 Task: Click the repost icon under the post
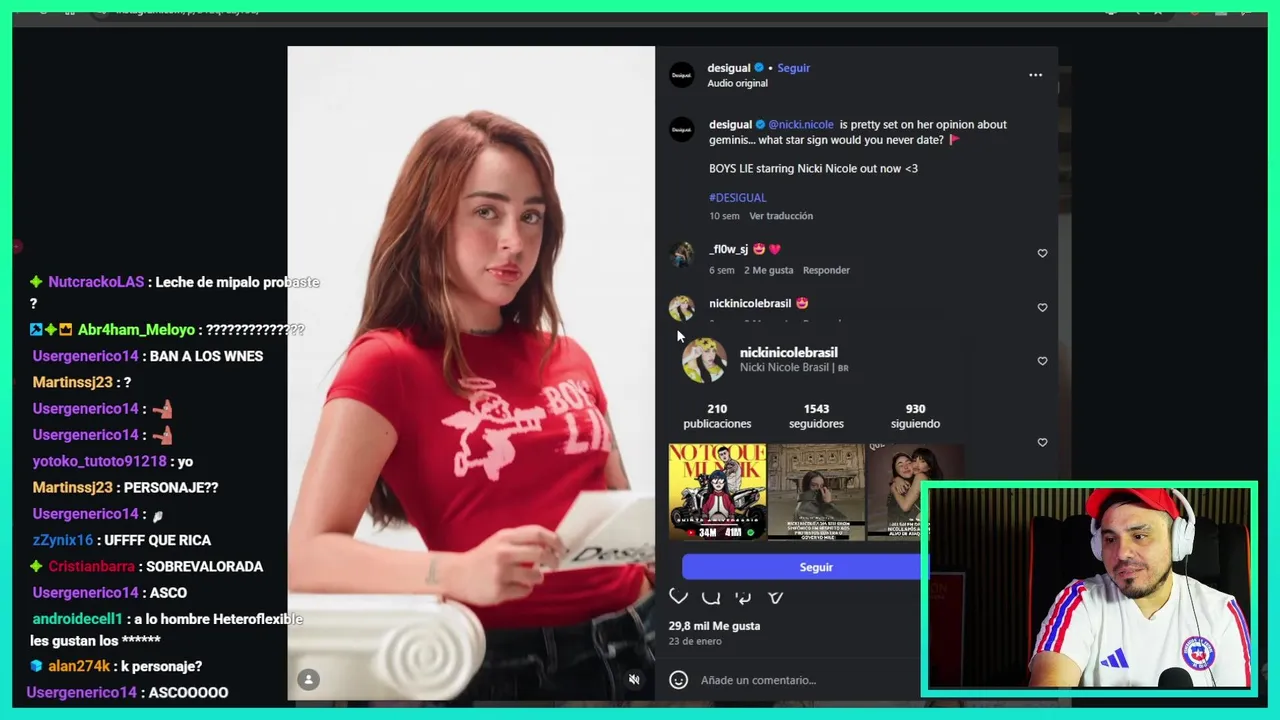[x=743, y=597]
